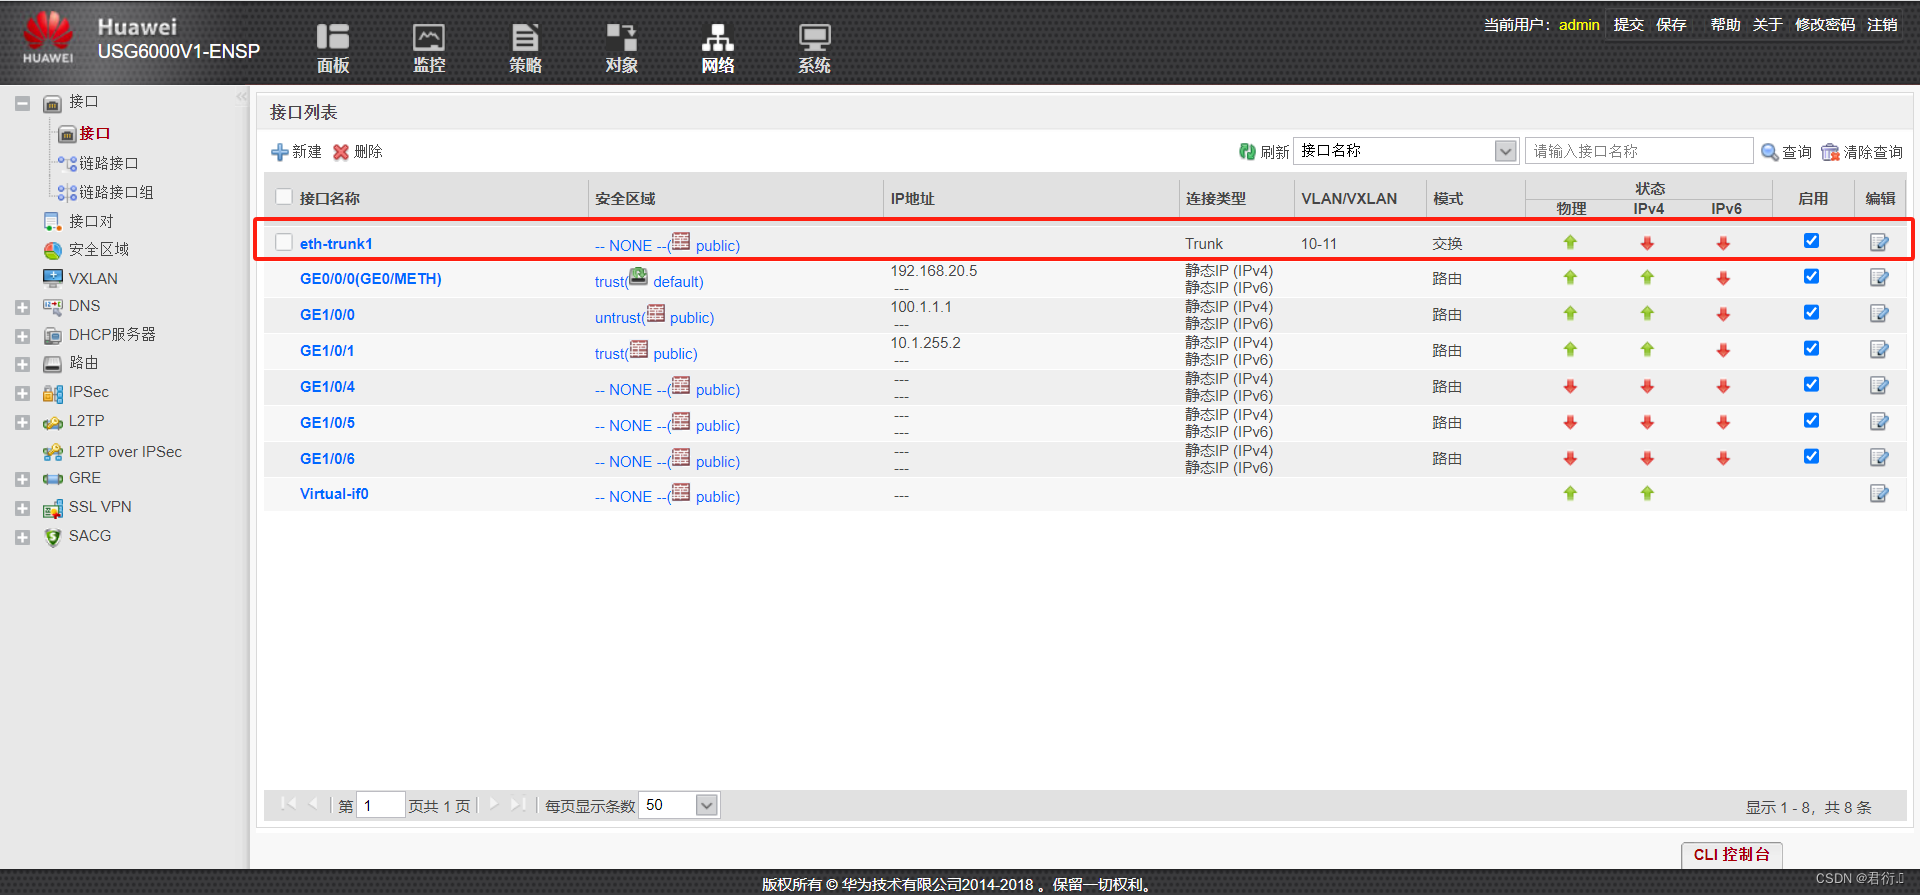Click the admin username link

pos(1579,25)
